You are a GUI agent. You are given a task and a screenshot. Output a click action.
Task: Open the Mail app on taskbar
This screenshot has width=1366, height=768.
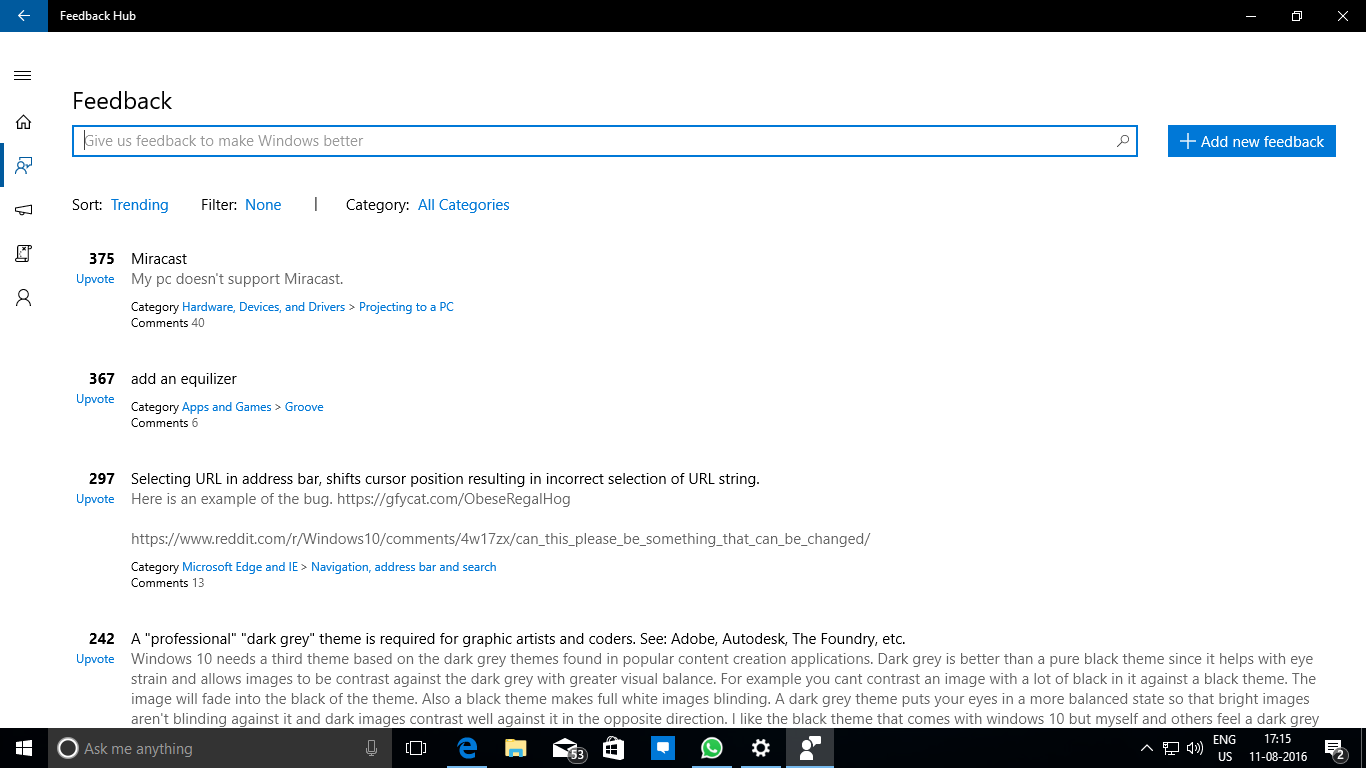[565, 748]
